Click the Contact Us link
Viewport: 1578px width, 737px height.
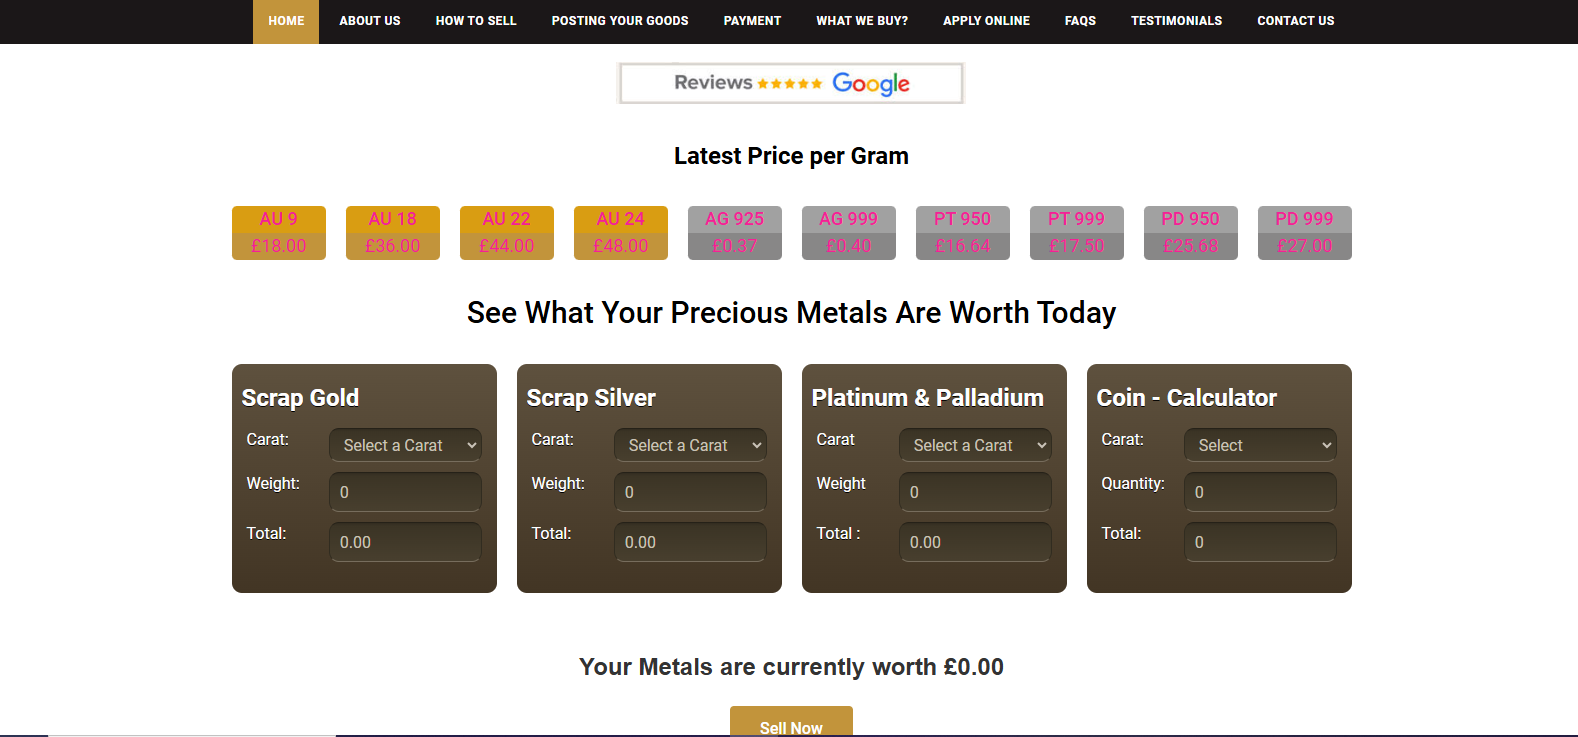[1295, 21]
